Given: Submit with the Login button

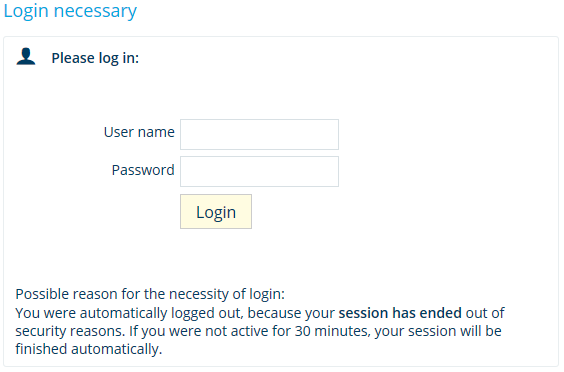Looking at the screenshot, I should pyautogui.click(x=216, y=212).
